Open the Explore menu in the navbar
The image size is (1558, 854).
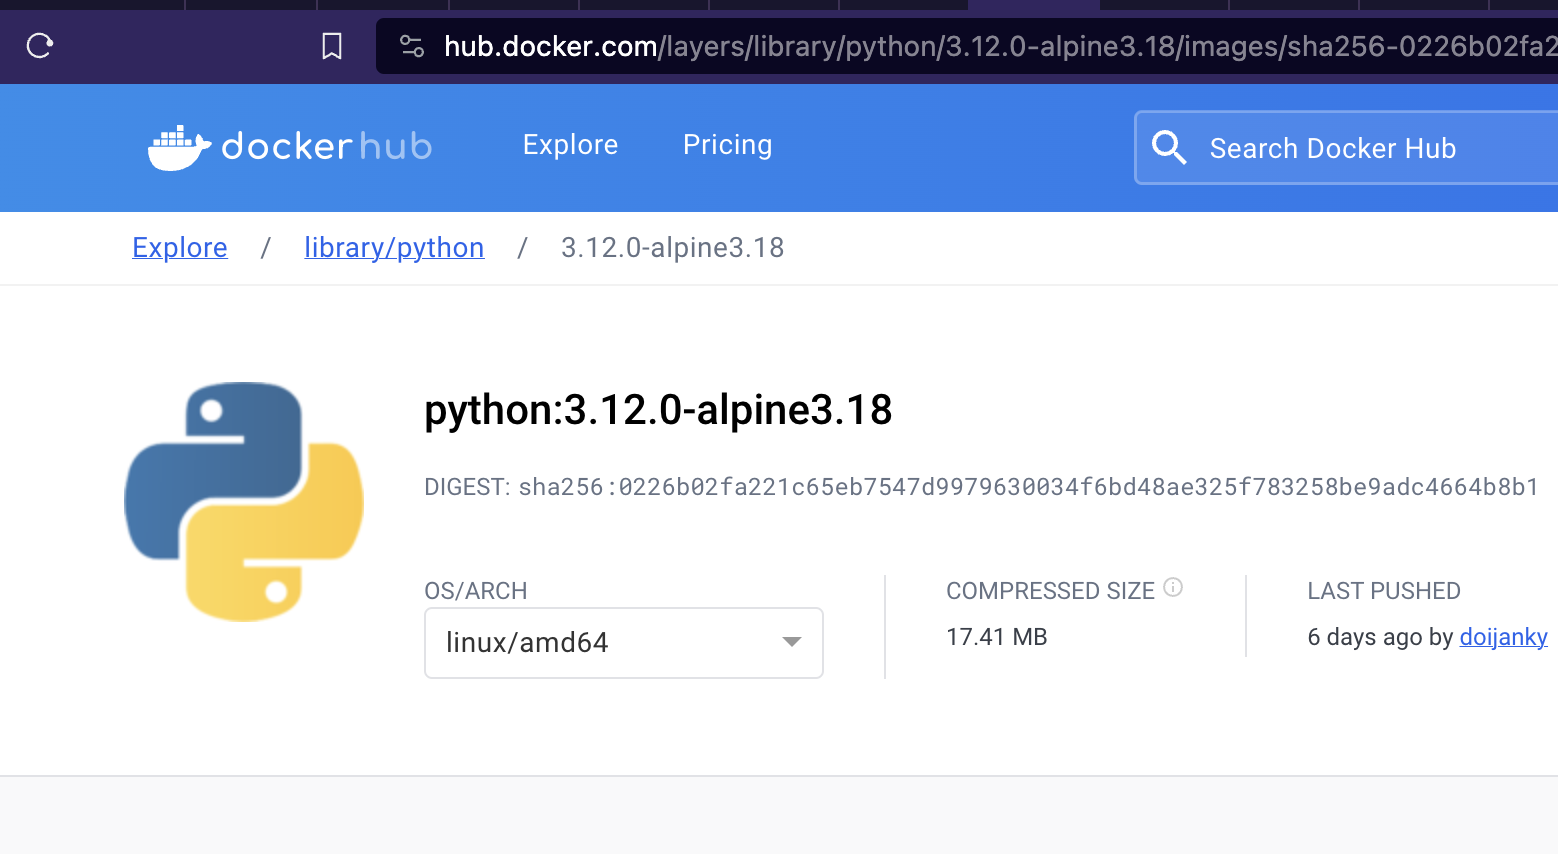pos(570,145)
